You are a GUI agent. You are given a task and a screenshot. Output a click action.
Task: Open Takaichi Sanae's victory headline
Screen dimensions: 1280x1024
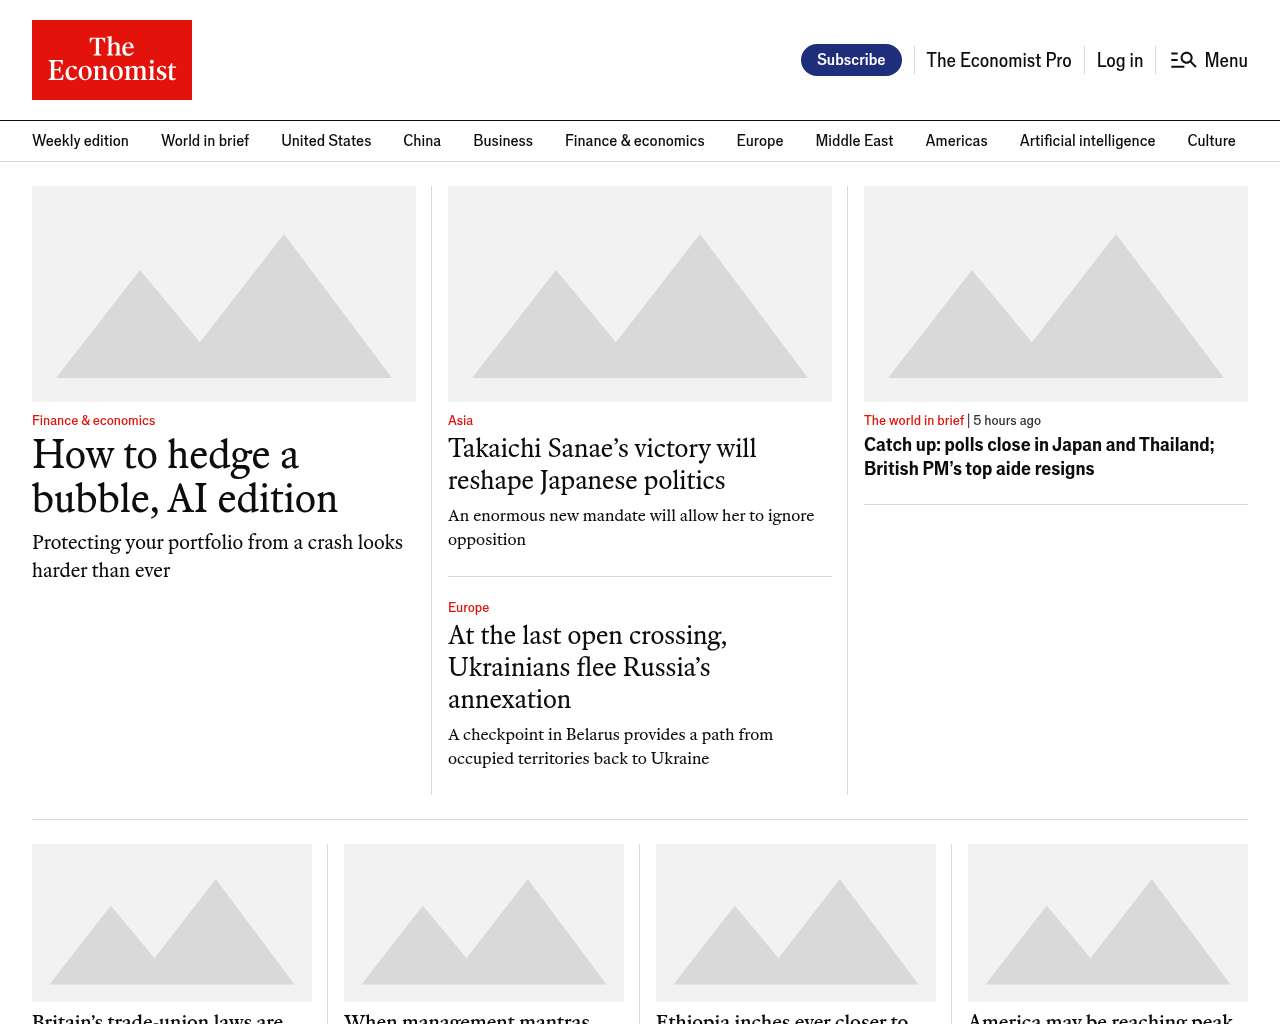click(602, 464)
